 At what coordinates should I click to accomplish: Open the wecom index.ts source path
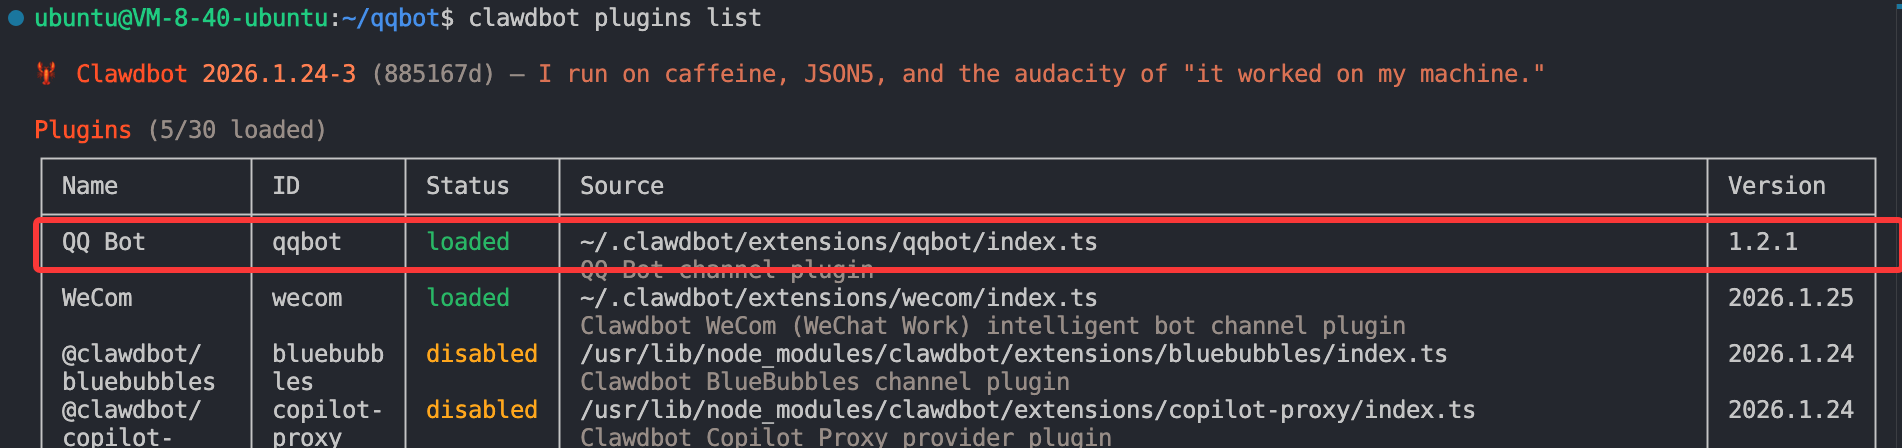838,298
